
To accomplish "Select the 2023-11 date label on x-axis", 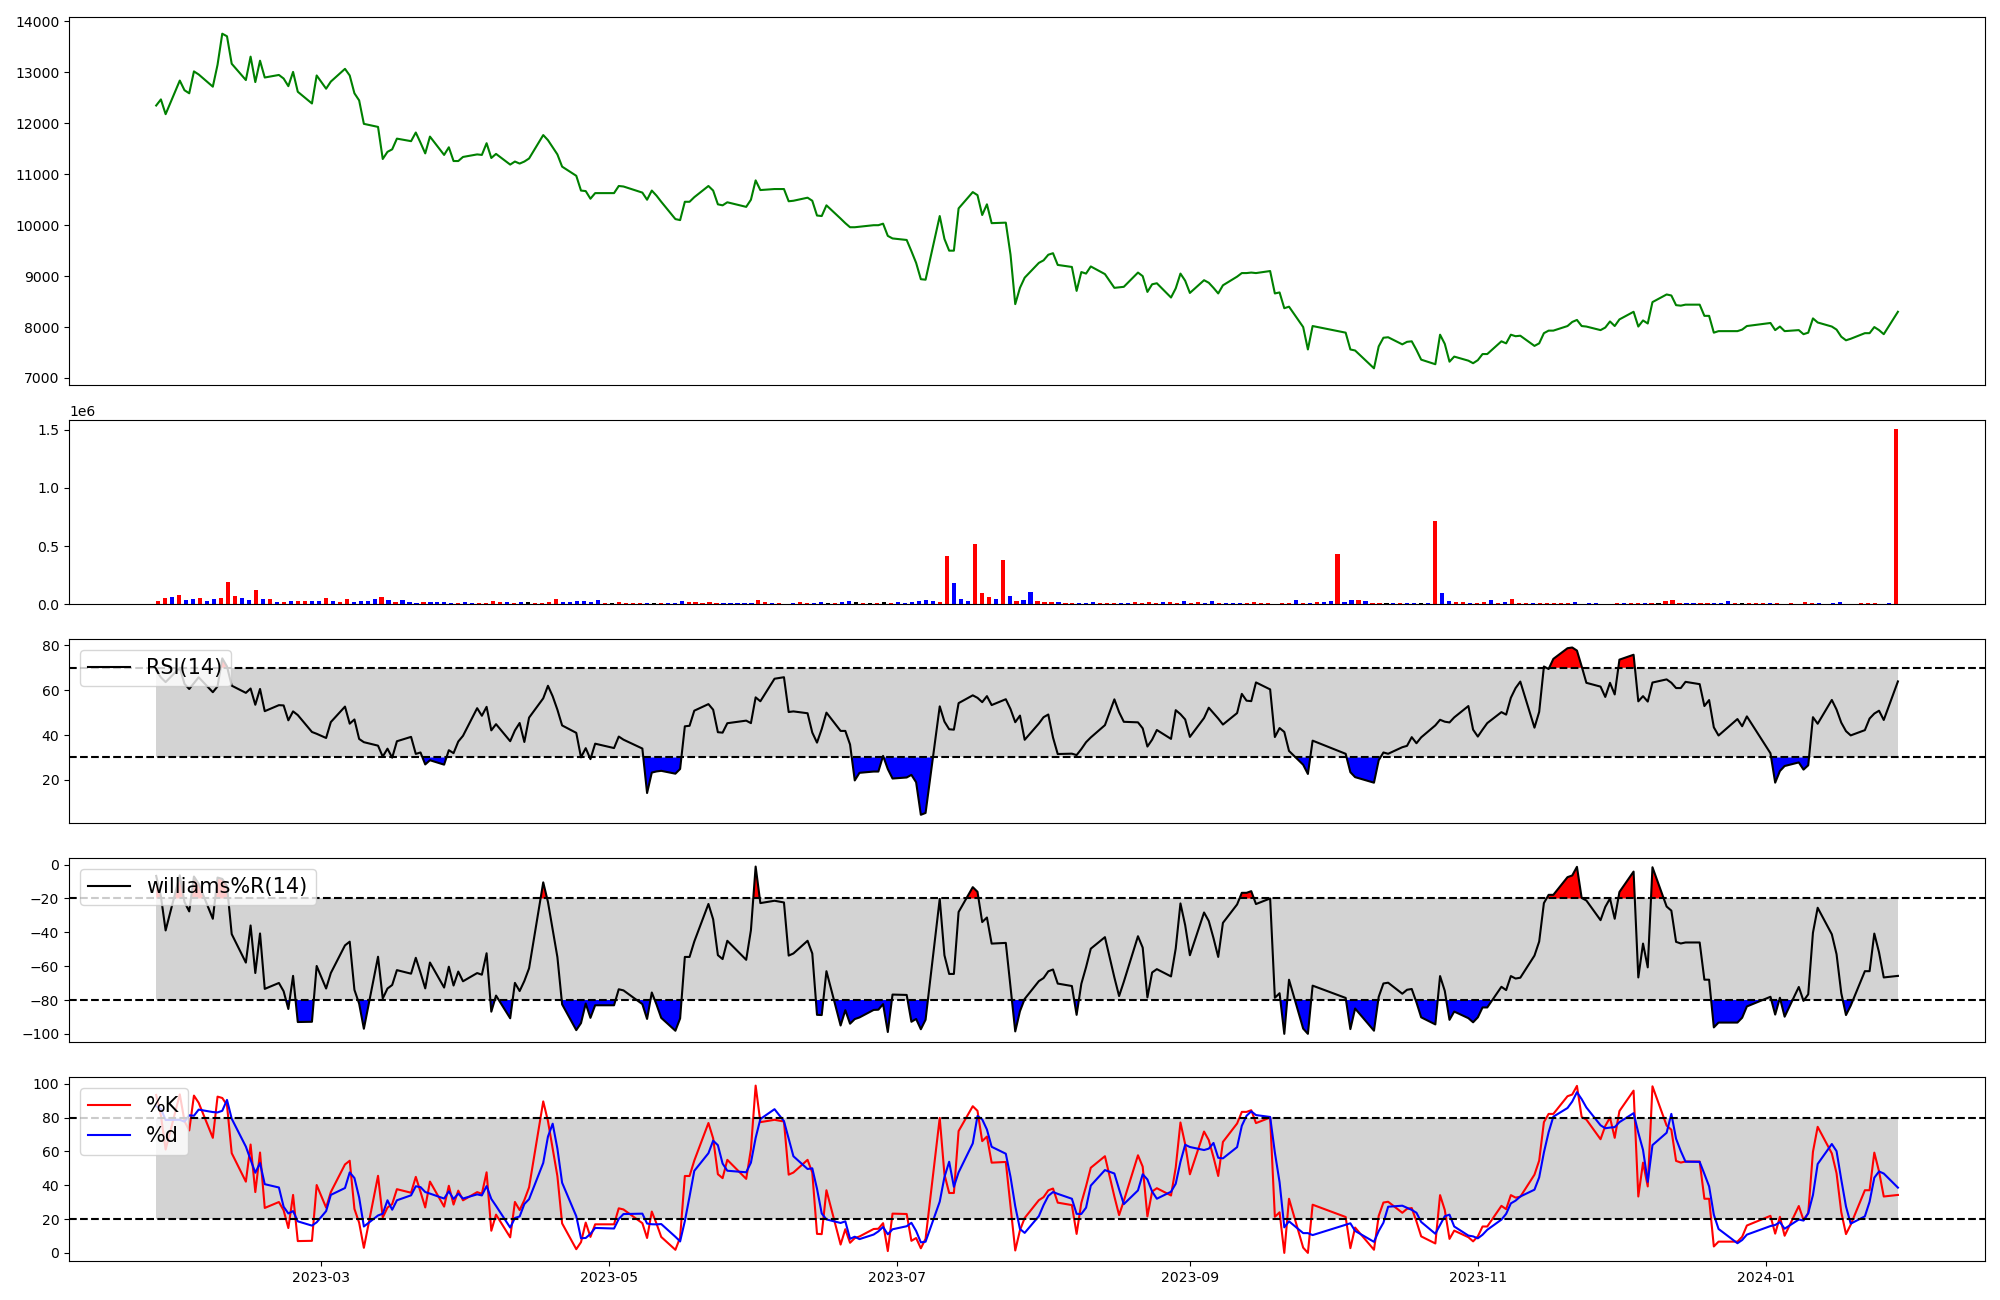I will click(x=1478, y=1277).
